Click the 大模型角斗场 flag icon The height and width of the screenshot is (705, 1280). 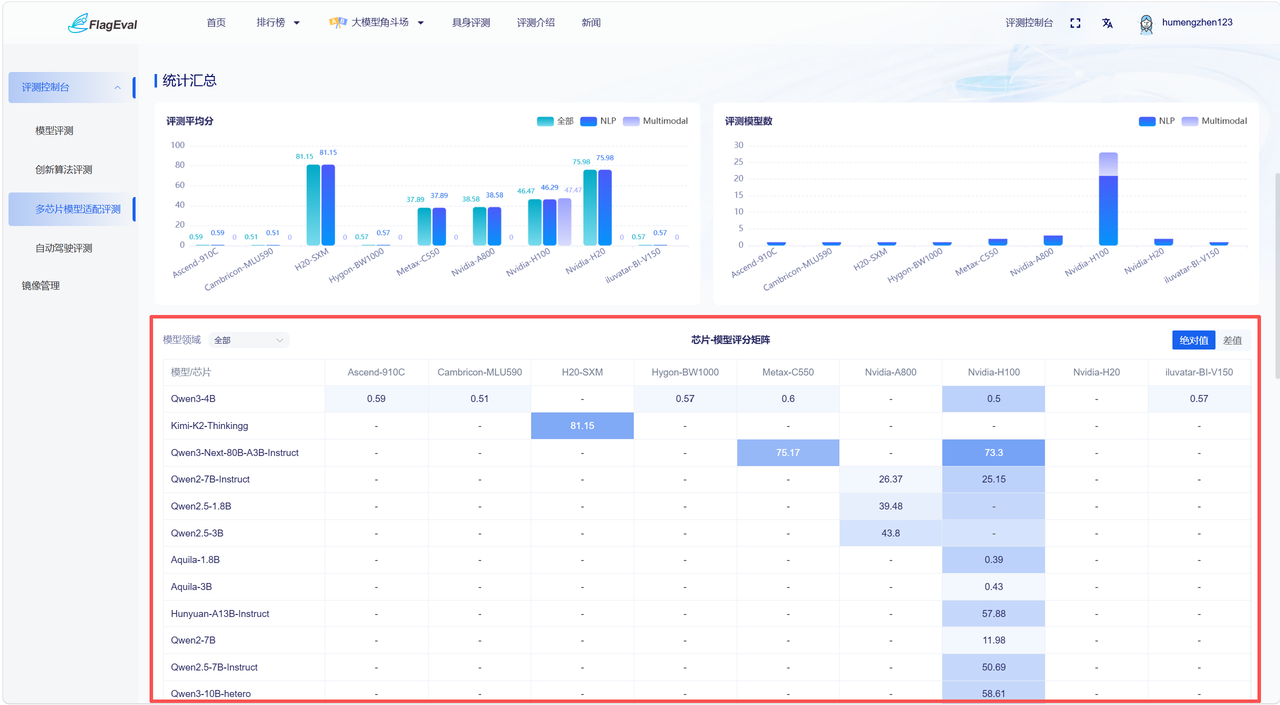338,22
